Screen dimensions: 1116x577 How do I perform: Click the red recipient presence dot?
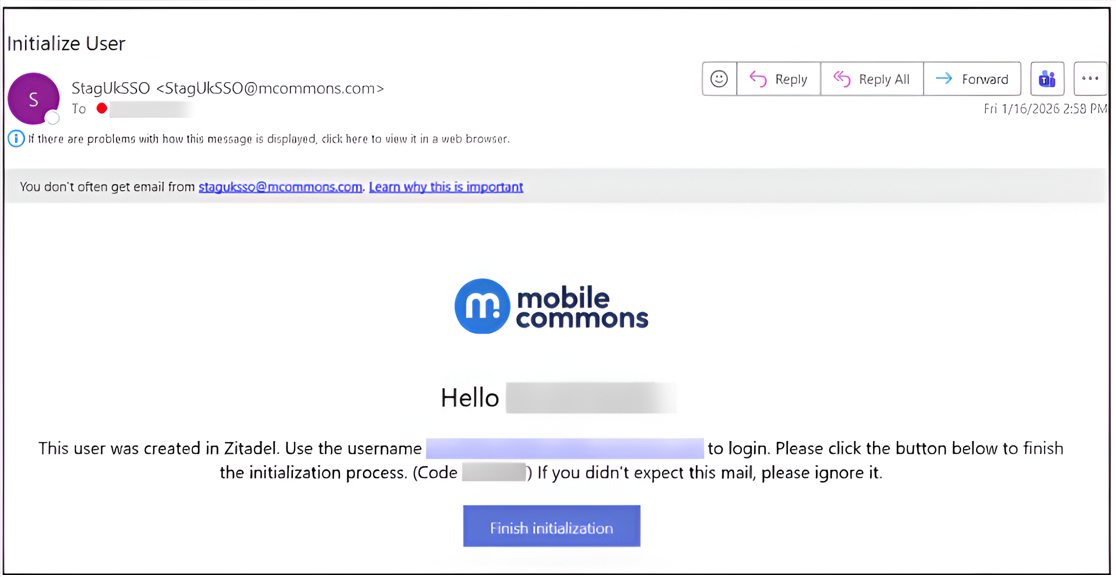(x=102, y=109)
